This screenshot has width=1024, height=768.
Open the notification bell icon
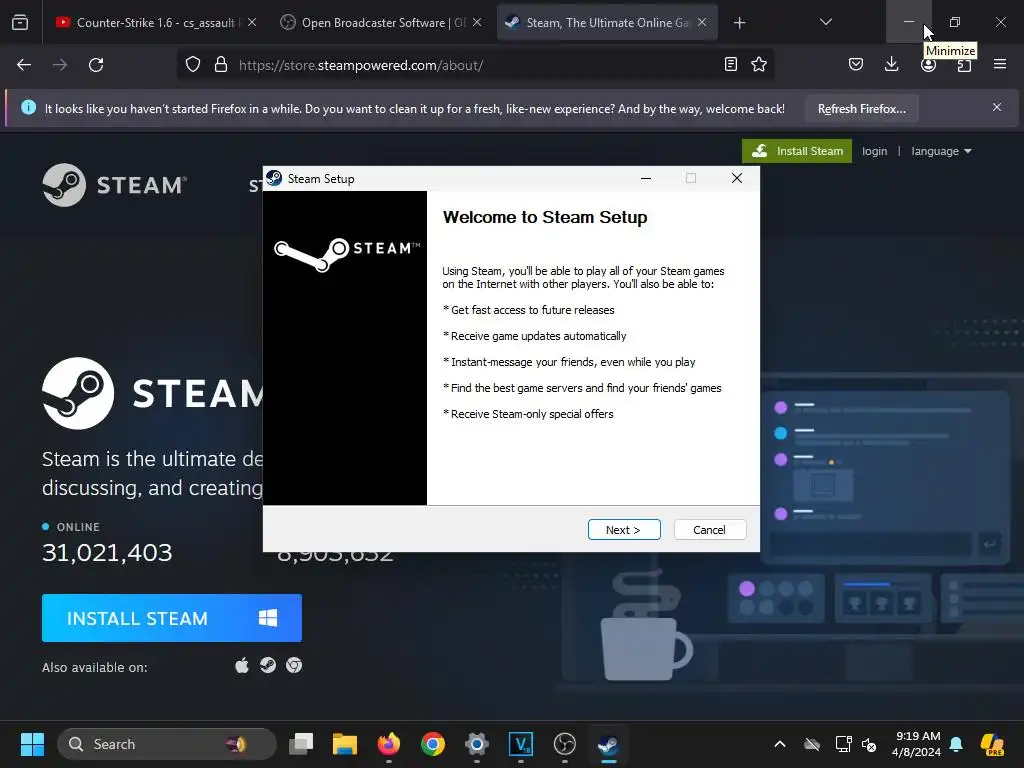coord(956,744)
